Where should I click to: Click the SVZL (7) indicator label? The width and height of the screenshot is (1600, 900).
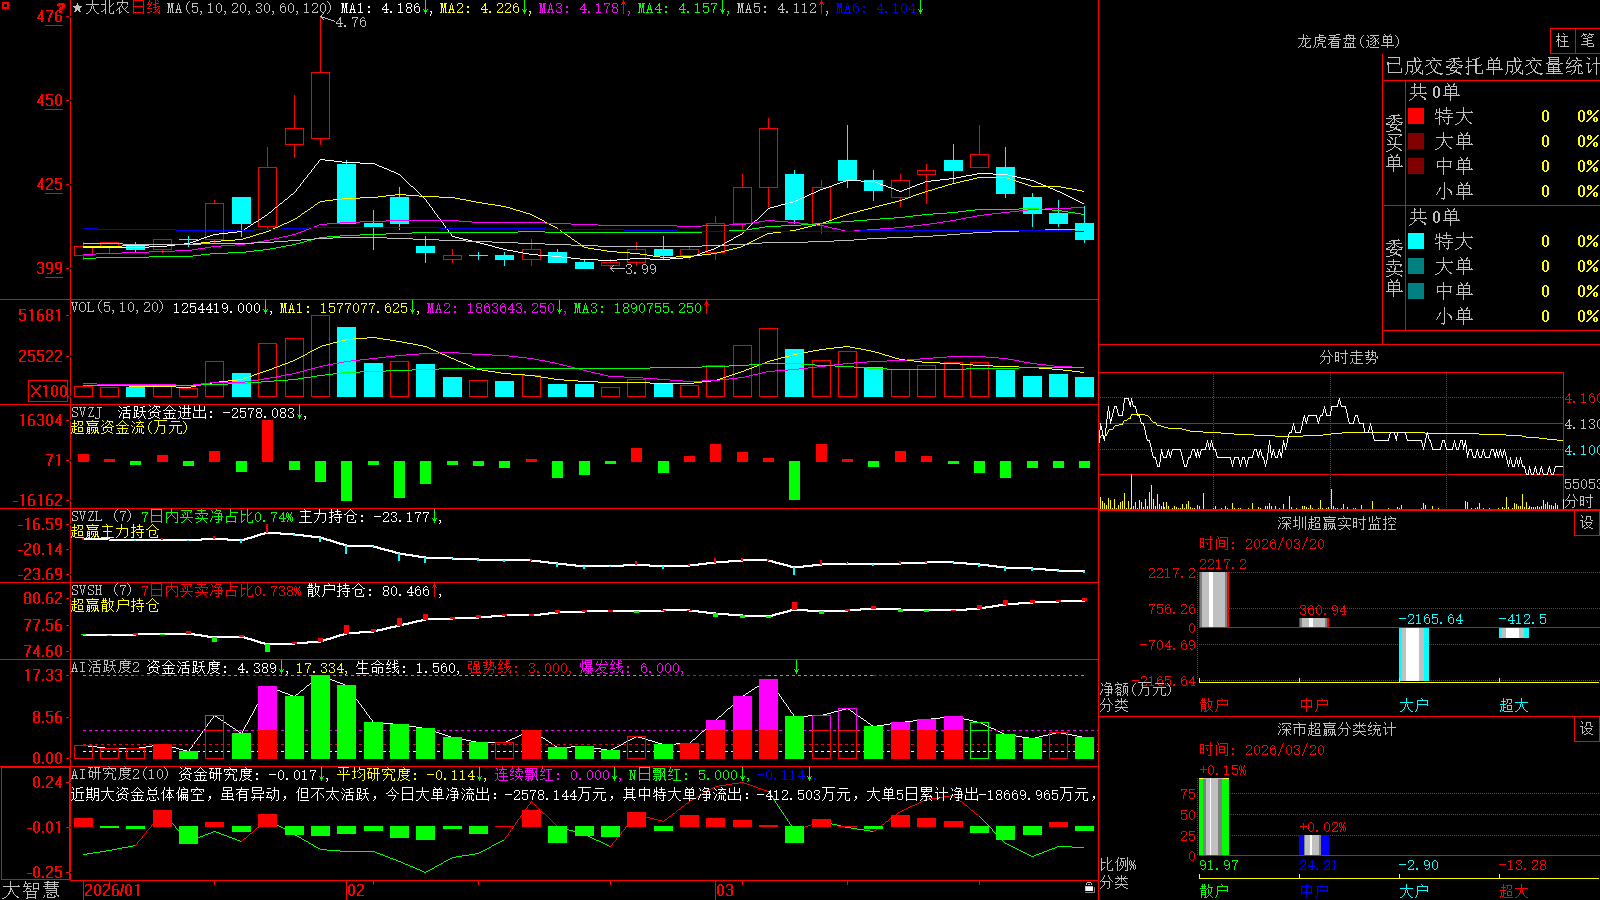(x=101, y=517)
